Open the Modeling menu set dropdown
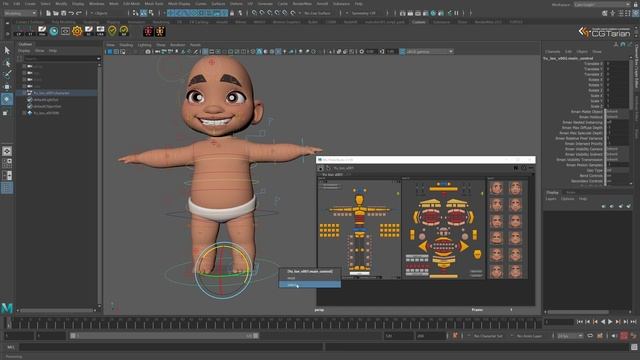Screen dimensions: 640x360 (20, 13)
